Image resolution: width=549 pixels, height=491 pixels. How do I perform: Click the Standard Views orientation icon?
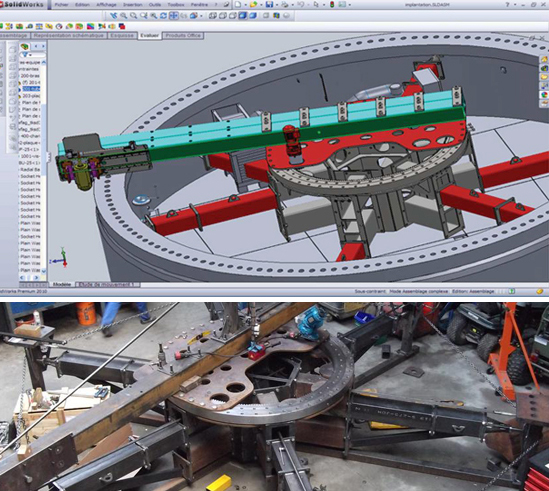[194, 16]
